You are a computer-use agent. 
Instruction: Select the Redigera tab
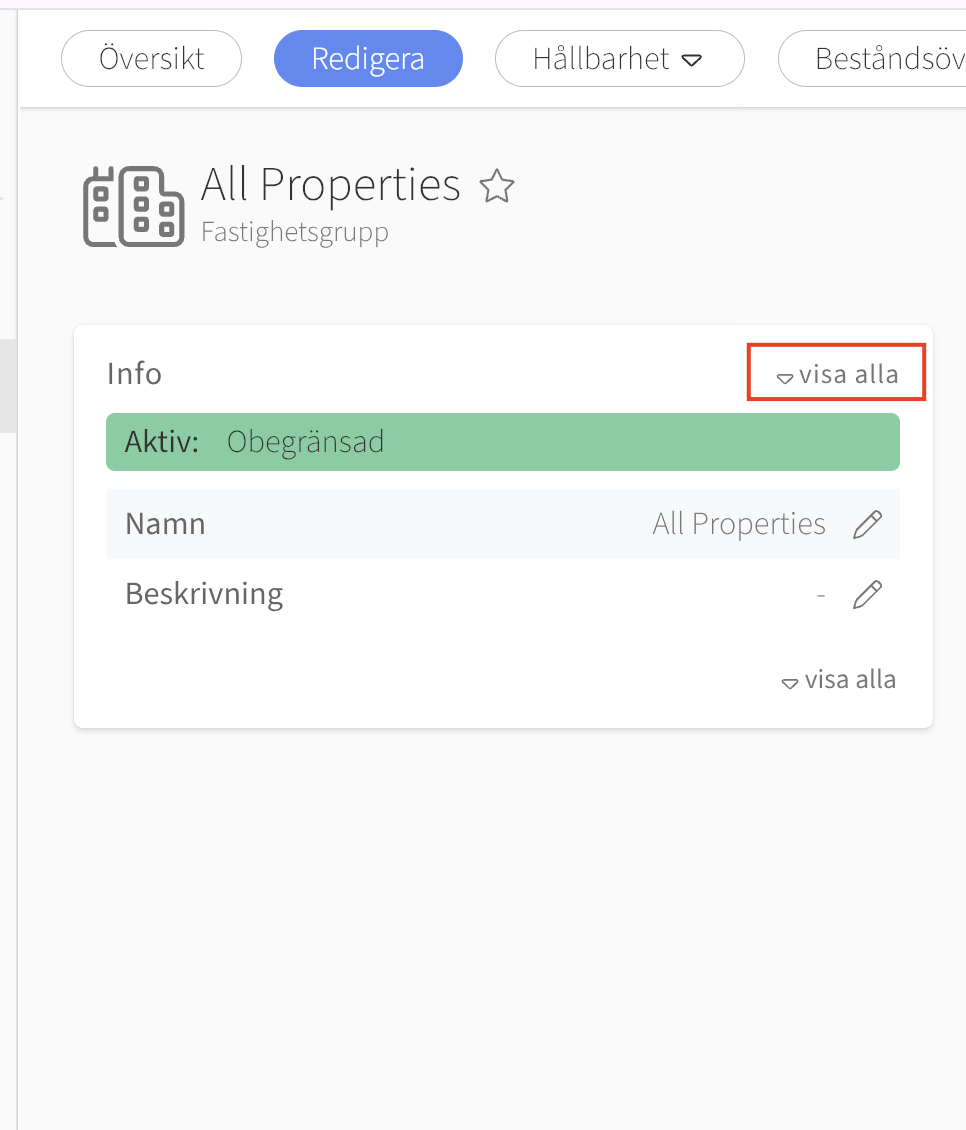click(368, 58)
